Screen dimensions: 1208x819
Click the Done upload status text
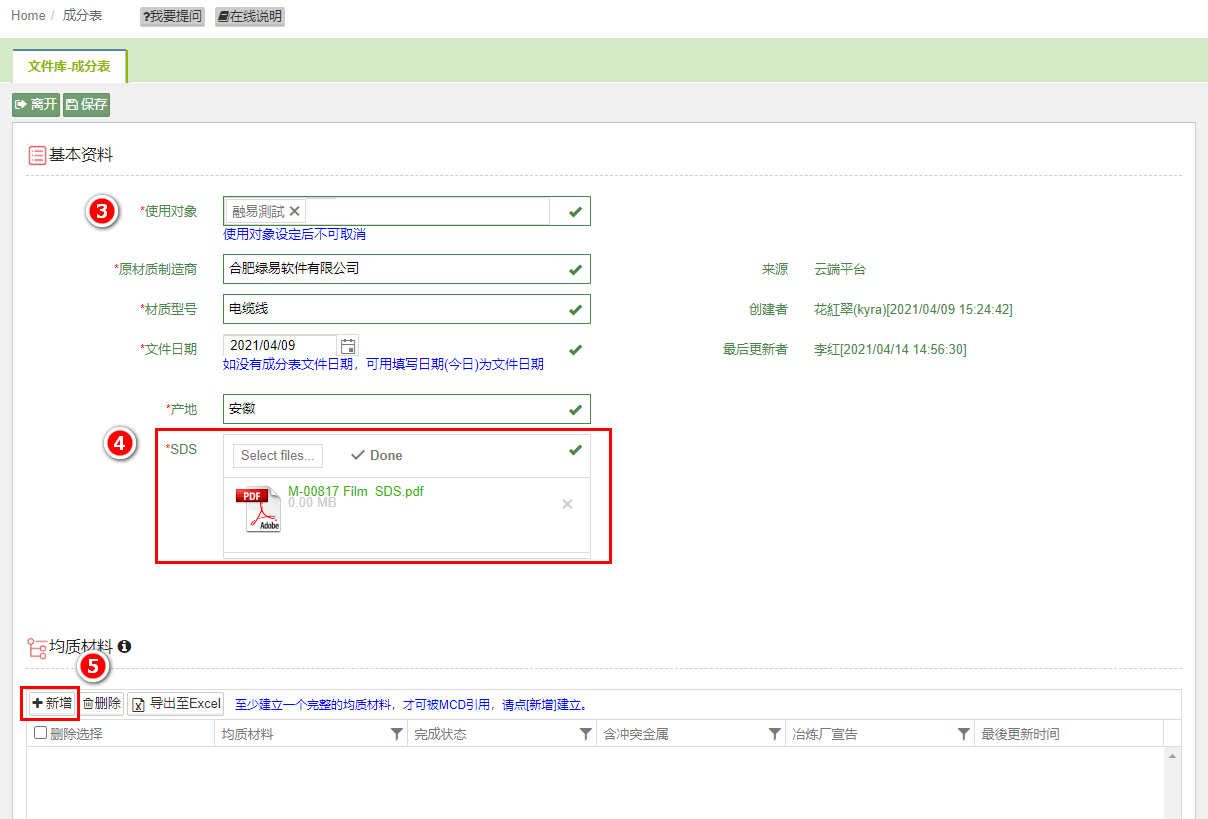point(386,455)
